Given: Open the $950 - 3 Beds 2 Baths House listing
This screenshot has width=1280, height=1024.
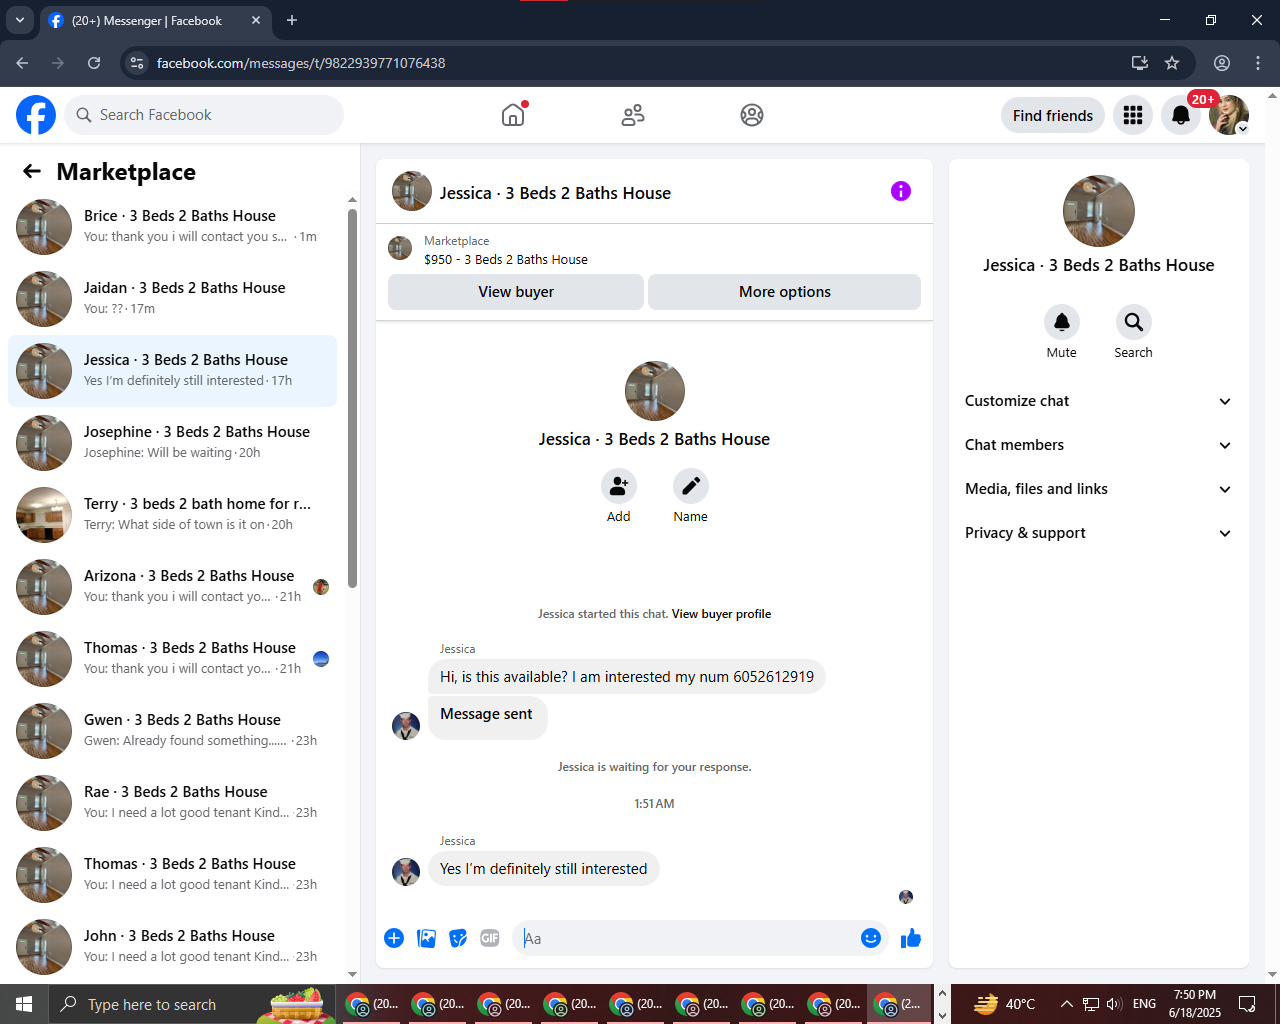Looking at the screenshot, I should (506, 259).
